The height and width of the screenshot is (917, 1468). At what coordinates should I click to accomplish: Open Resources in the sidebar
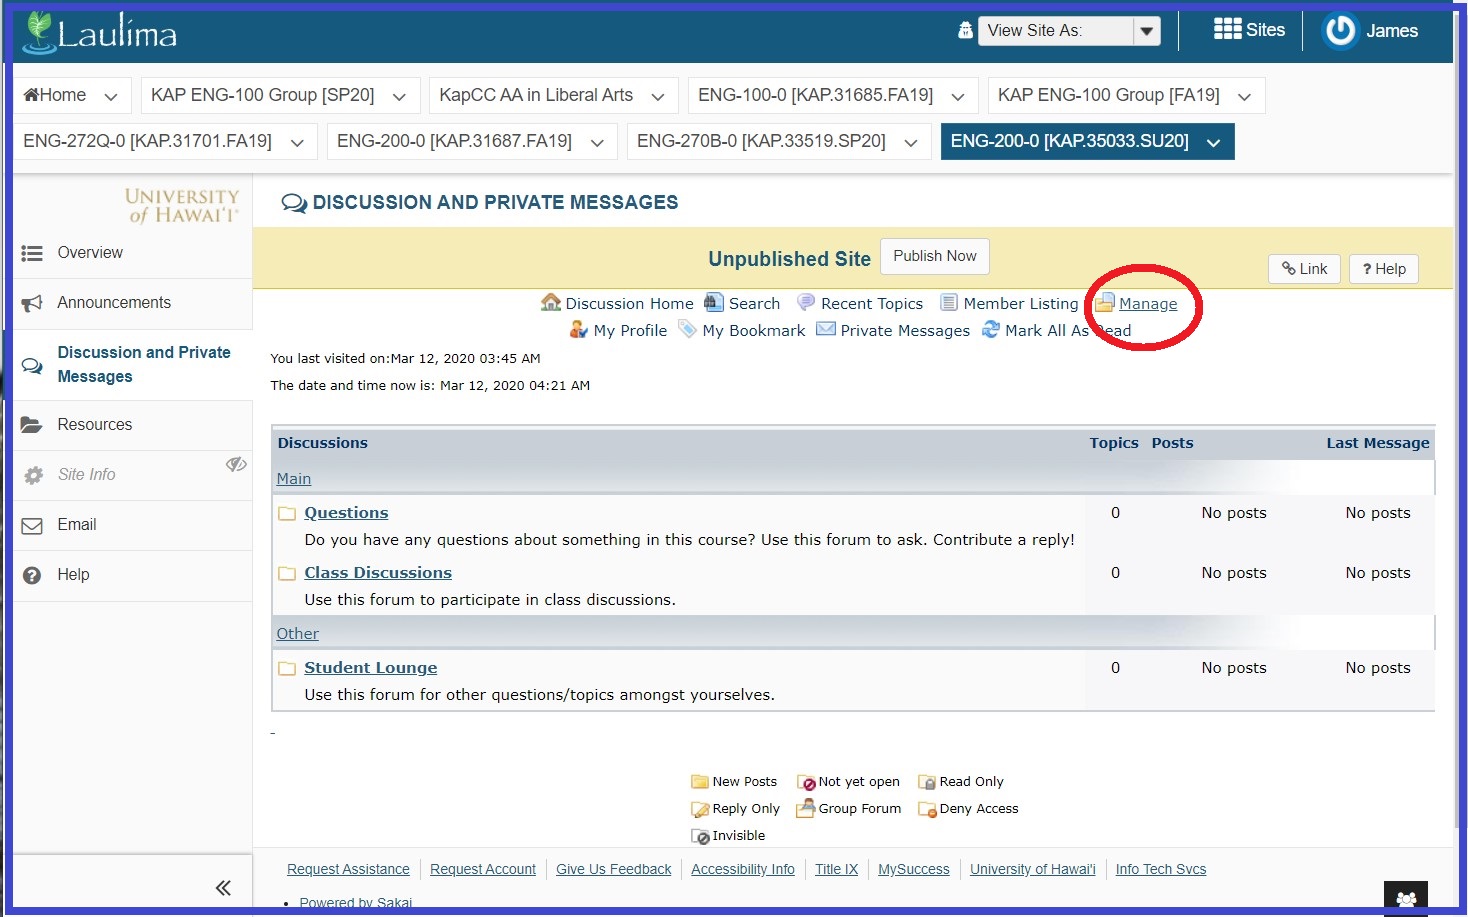click(94, 425)
